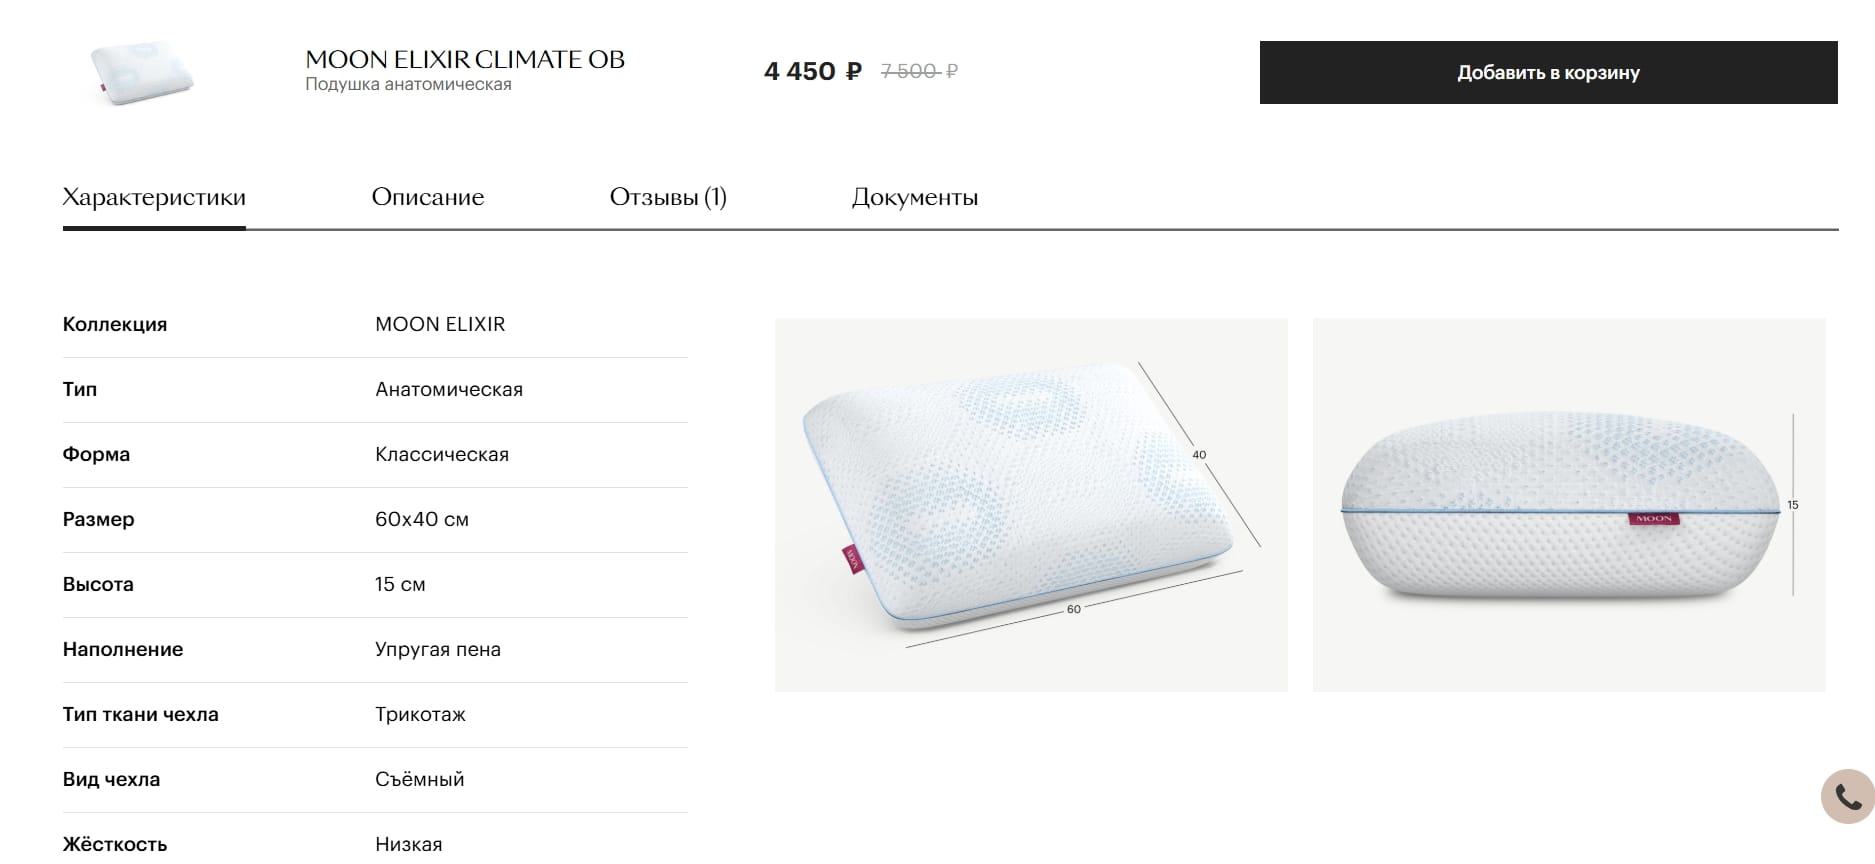Click the small pillow thumbnail in header
1875x864 pixels.
pos(142,72)
